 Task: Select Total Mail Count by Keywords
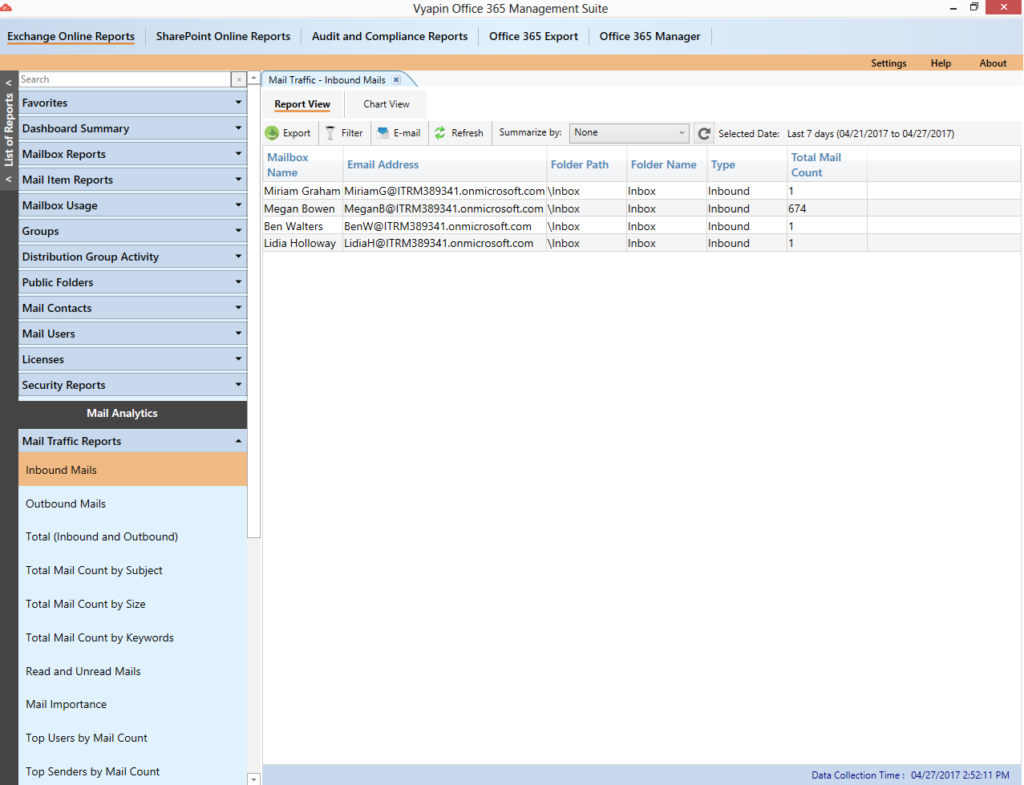pos(133,637)
